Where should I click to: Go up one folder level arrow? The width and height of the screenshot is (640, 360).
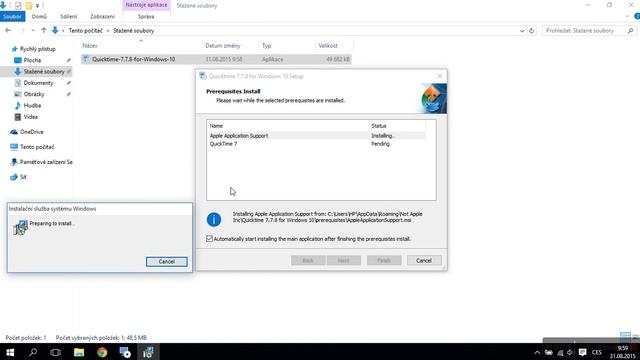[x=43, y=31]
